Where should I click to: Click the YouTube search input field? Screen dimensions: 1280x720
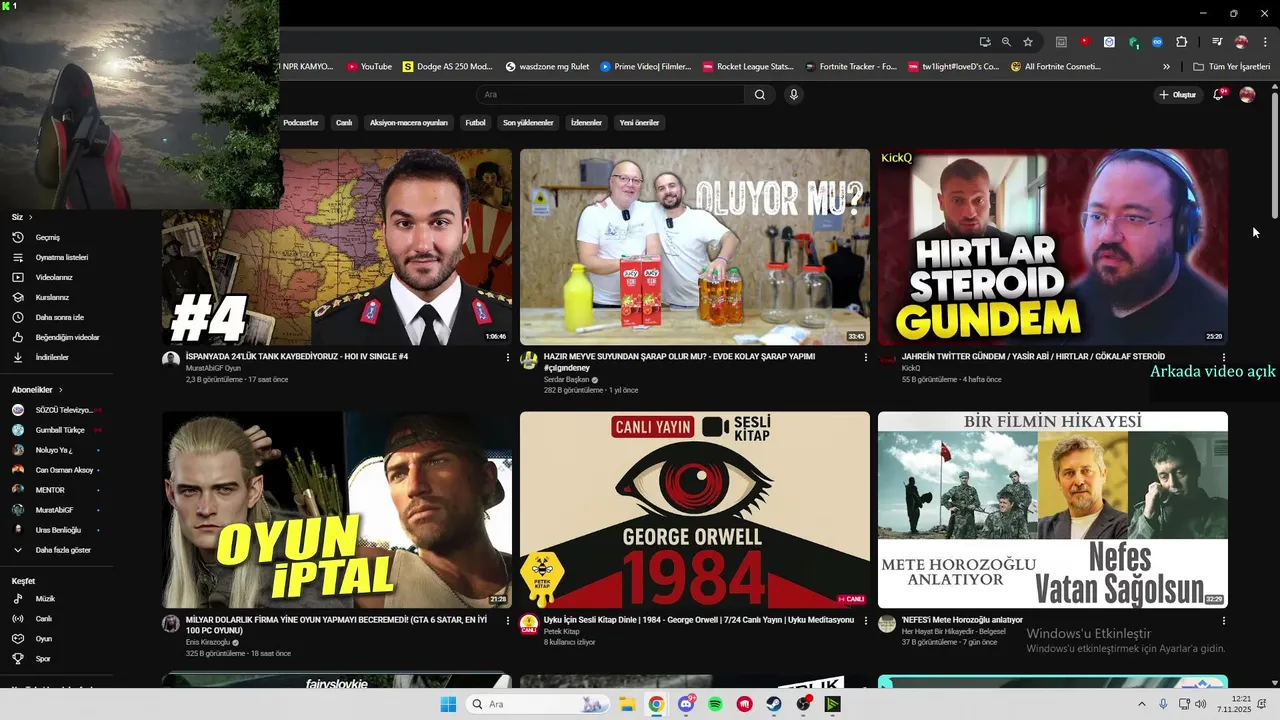pos(610,95)
